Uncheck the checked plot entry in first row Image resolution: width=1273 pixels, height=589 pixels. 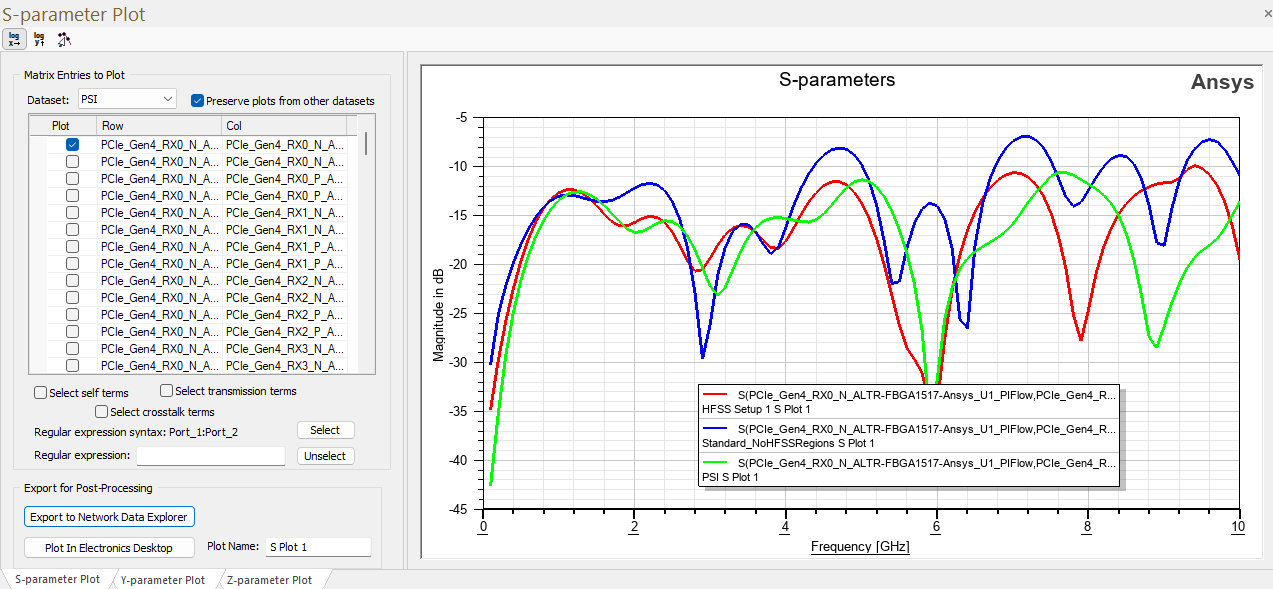[x=72, y=145]
